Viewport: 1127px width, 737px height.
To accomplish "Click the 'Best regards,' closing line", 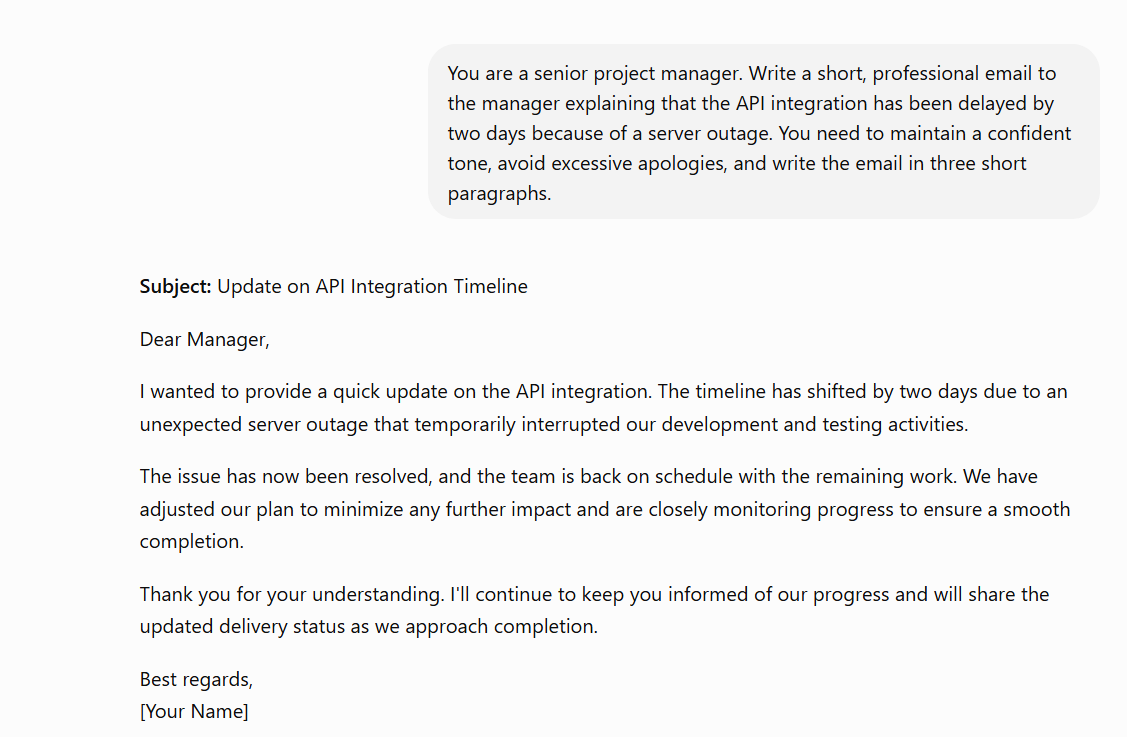I will 196,679.
